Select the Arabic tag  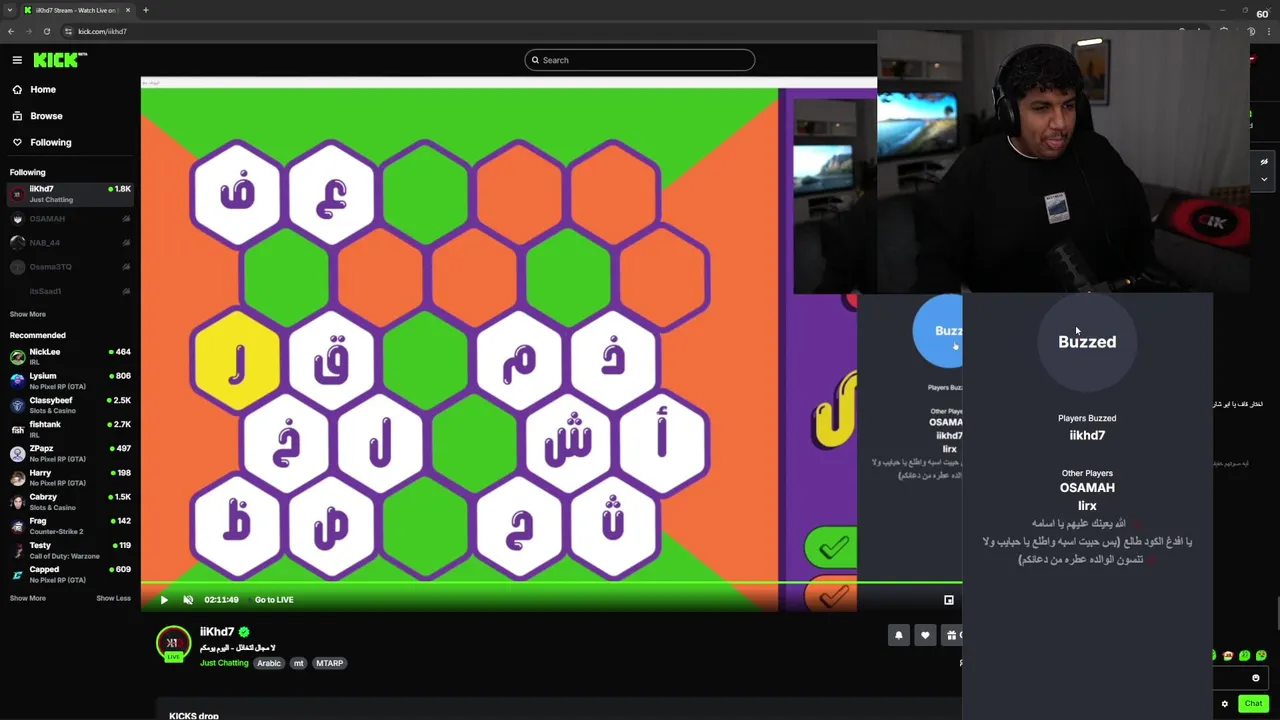[x=269, y=663]
